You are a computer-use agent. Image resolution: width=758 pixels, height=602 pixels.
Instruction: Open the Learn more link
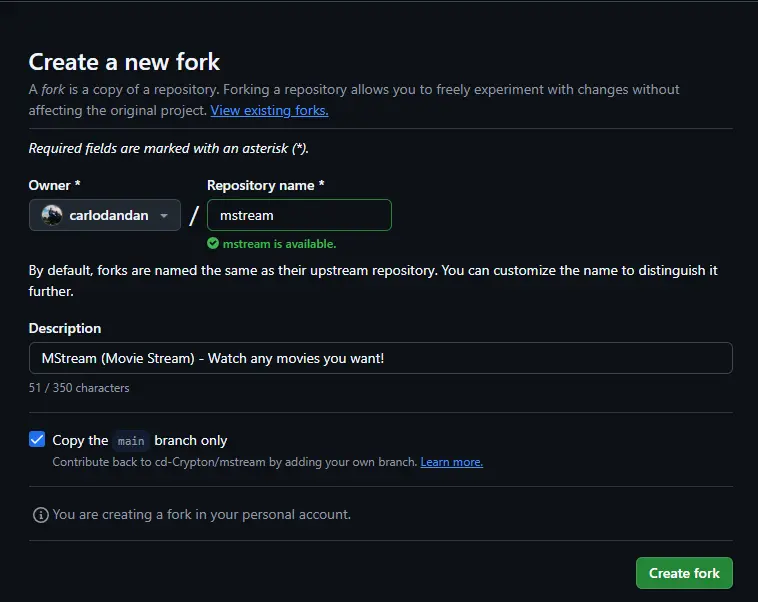click(x=452, y=462)
